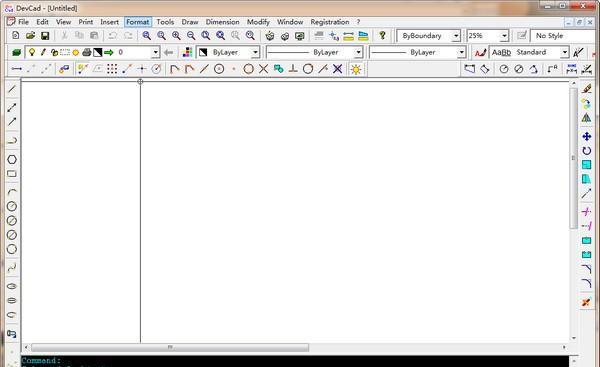This screenshot has width=600, height=367.
Task: Open the Dimension menu
Action: (222, 22)
